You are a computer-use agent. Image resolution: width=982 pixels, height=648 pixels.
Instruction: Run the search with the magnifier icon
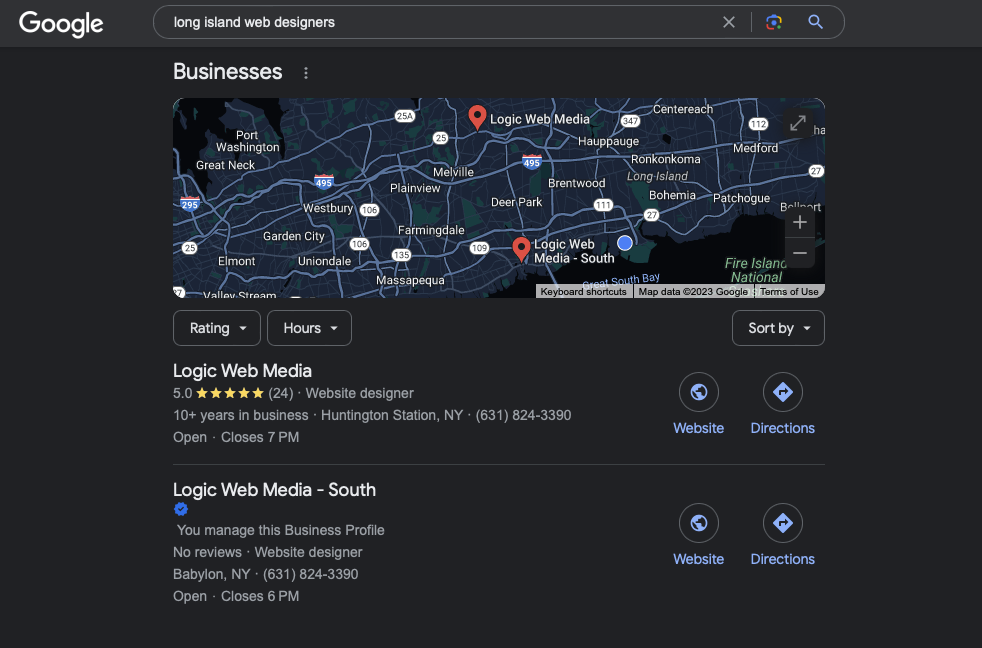[x=815, y=21]
